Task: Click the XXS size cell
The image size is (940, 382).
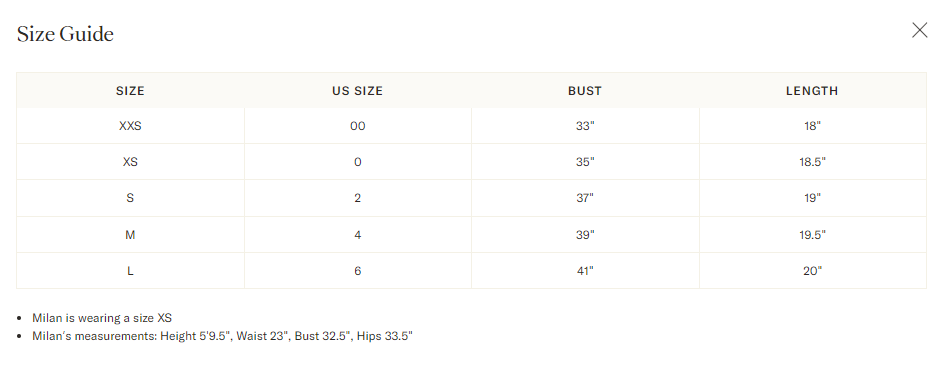Action: [x=130, y=126]
